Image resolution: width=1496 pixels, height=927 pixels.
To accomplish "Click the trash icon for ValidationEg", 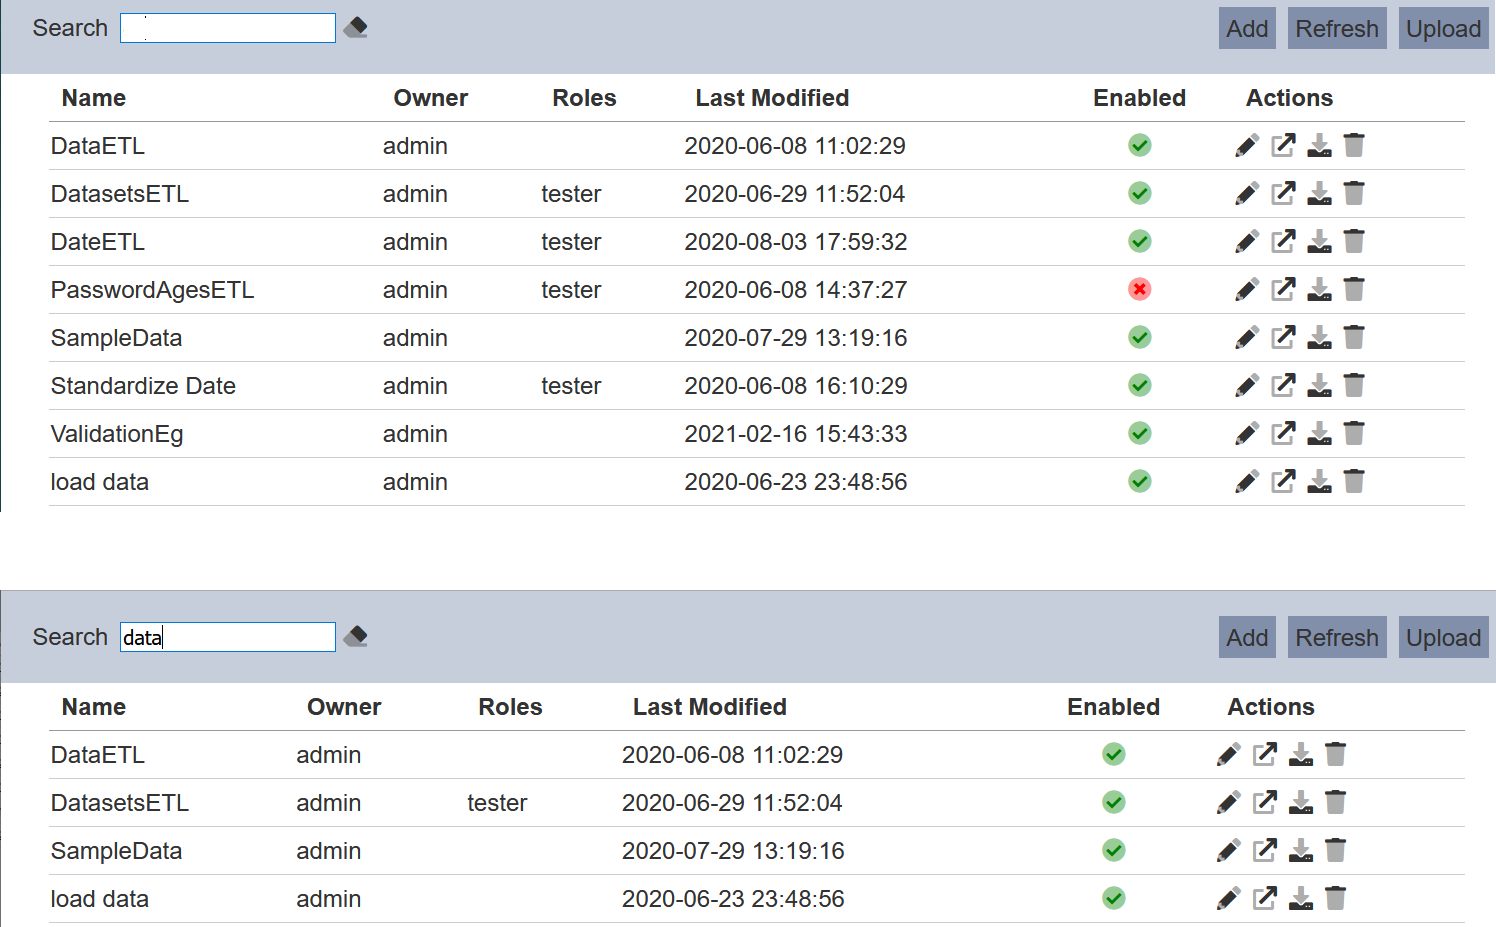I will pos(1354,434).
